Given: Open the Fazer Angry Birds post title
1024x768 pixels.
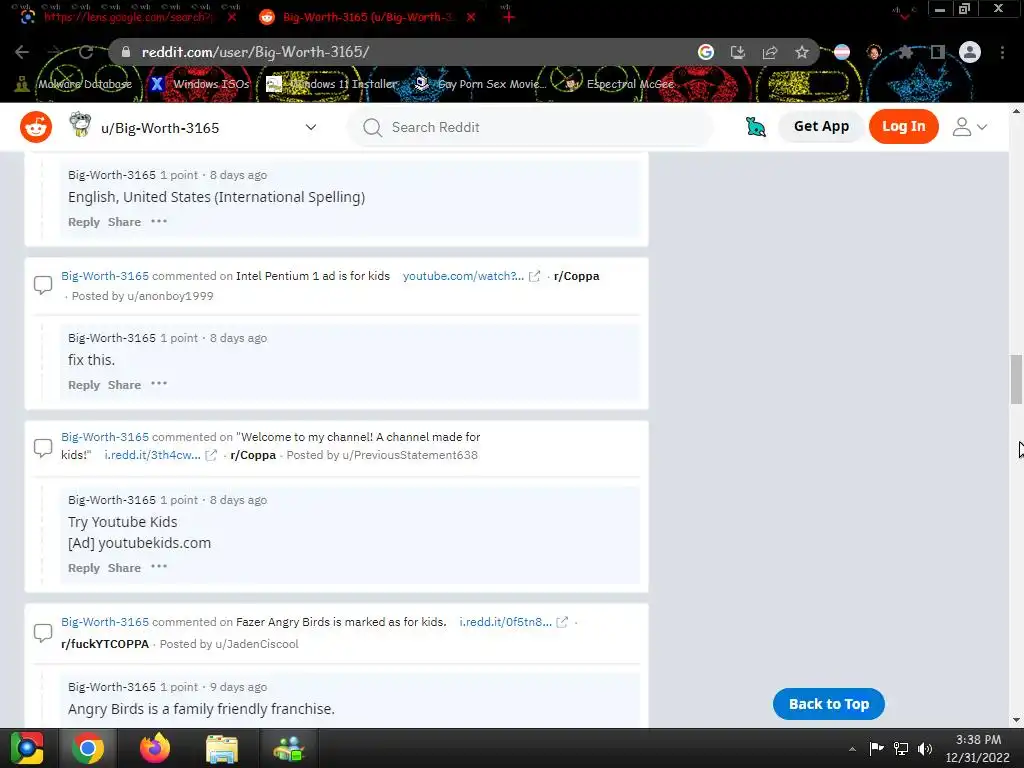Looking at the screenshot, I should [341, 622].
